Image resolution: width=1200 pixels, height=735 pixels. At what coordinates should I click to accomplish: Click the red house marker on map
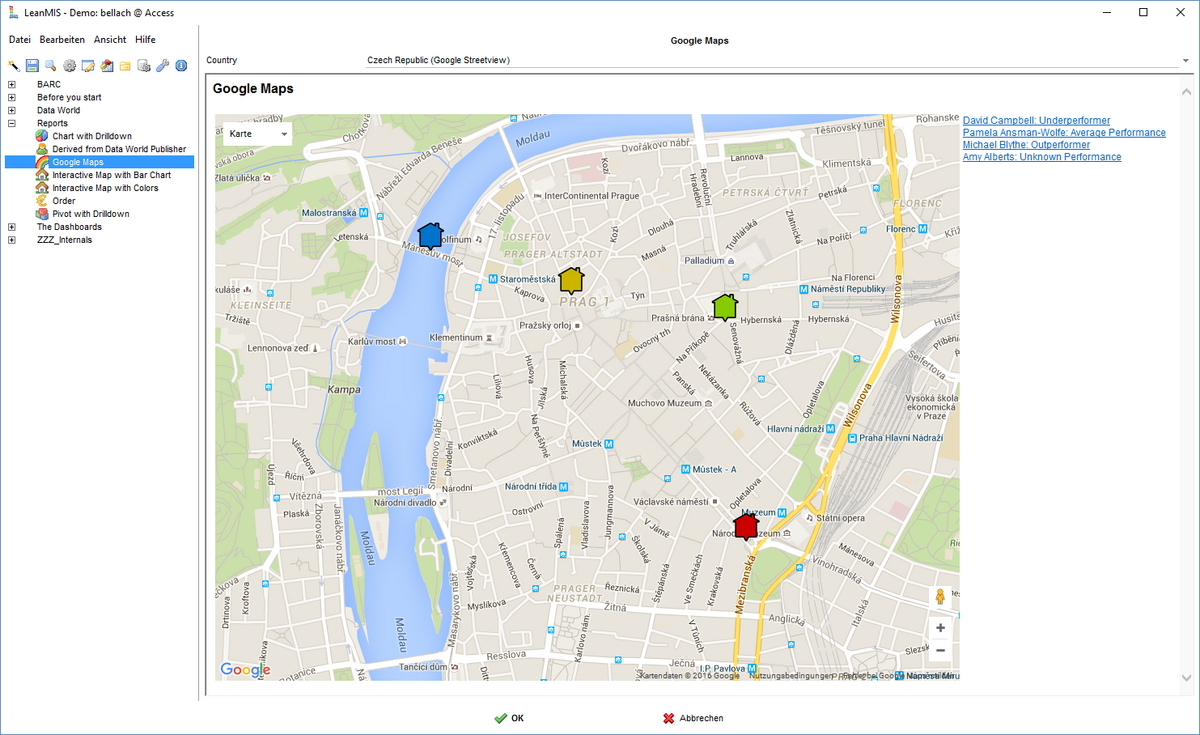(x=746, y=525)
